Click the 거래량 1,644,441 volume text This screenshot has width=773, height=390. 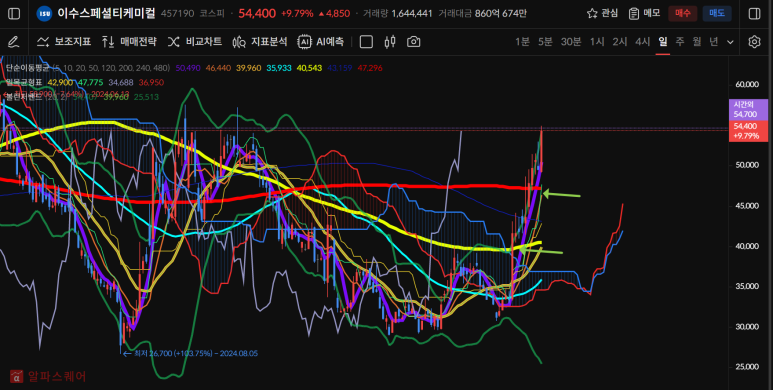point(397,14)
